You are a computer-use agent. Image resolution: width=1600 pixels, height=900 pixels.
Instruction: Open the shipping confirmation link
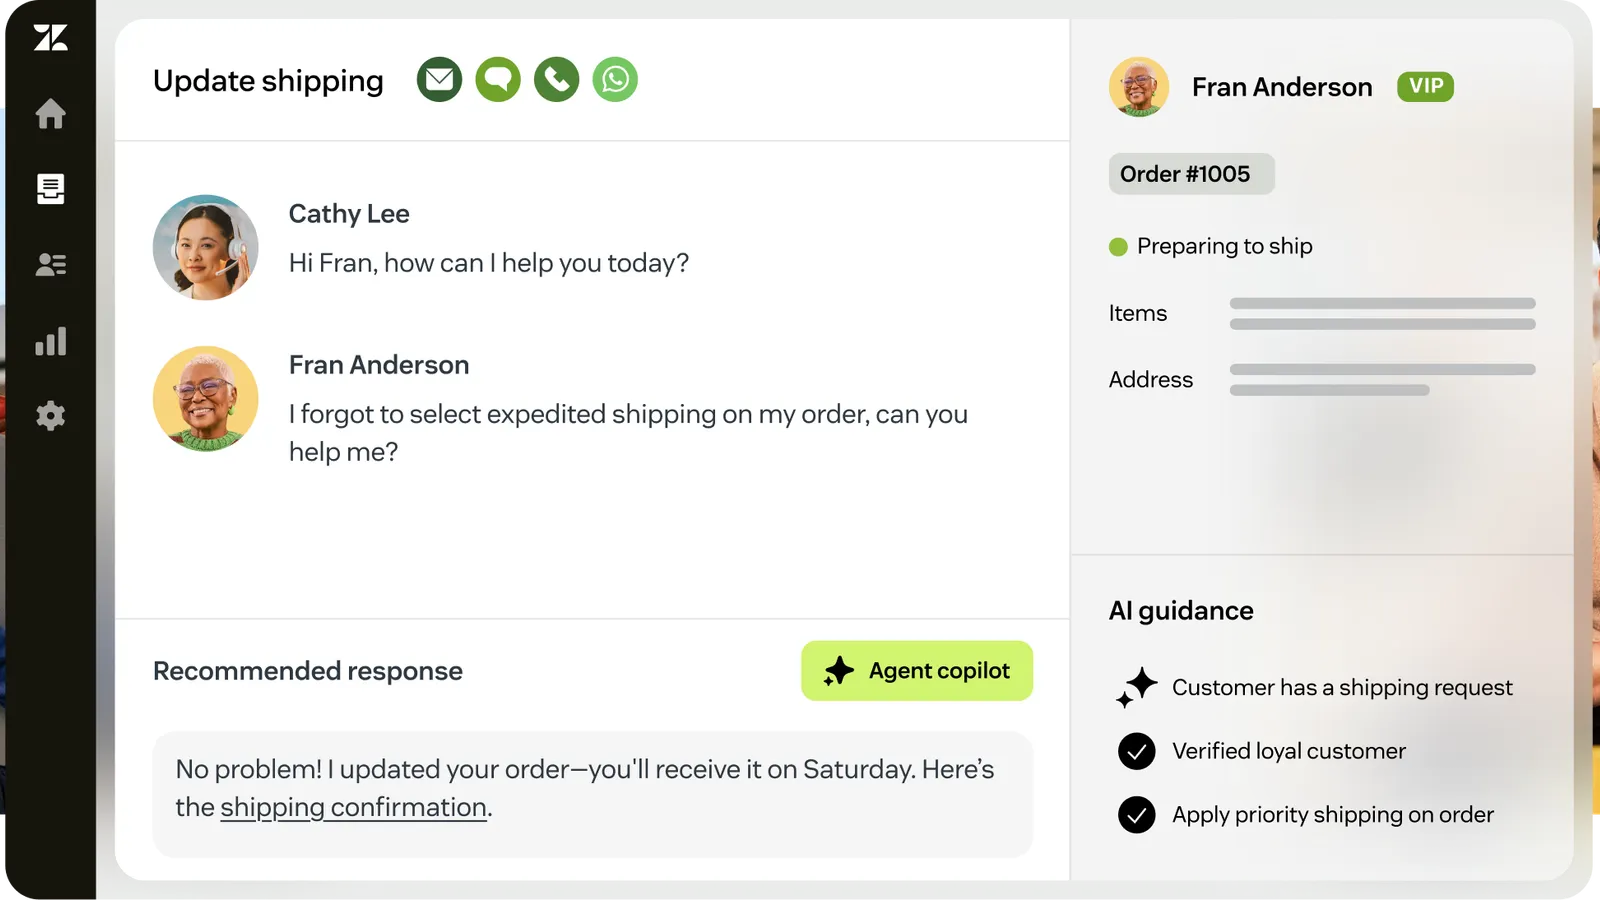click(353, 807)
